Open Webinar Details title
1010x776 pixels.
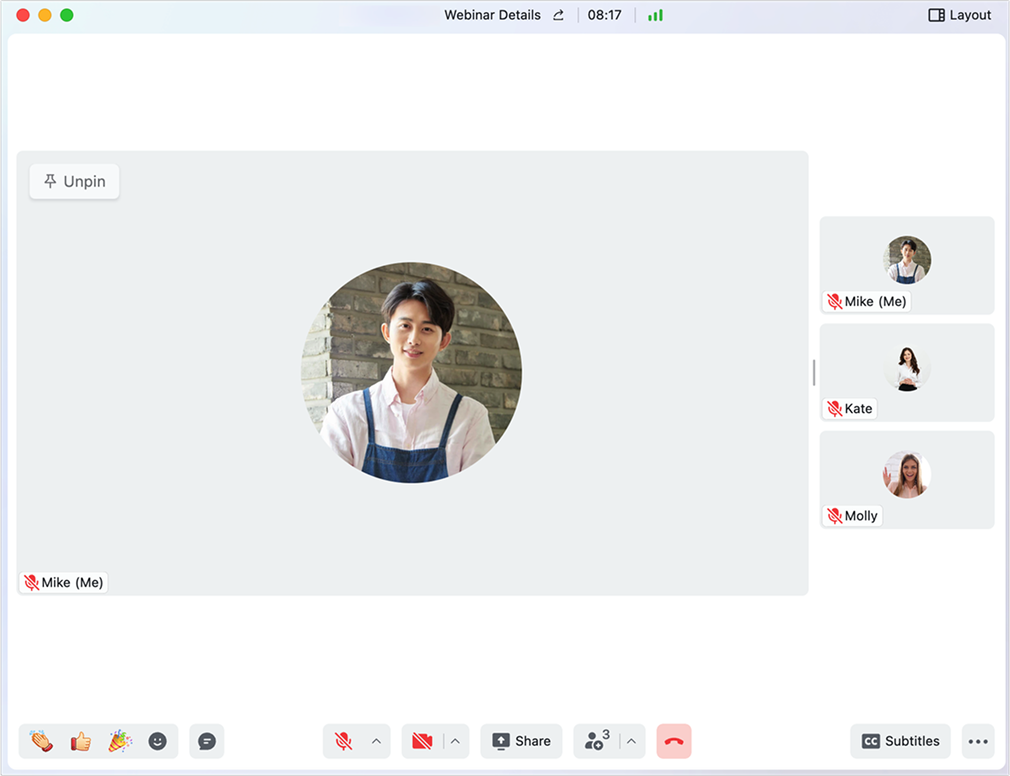pyautogui.click(x=492, y=15)
